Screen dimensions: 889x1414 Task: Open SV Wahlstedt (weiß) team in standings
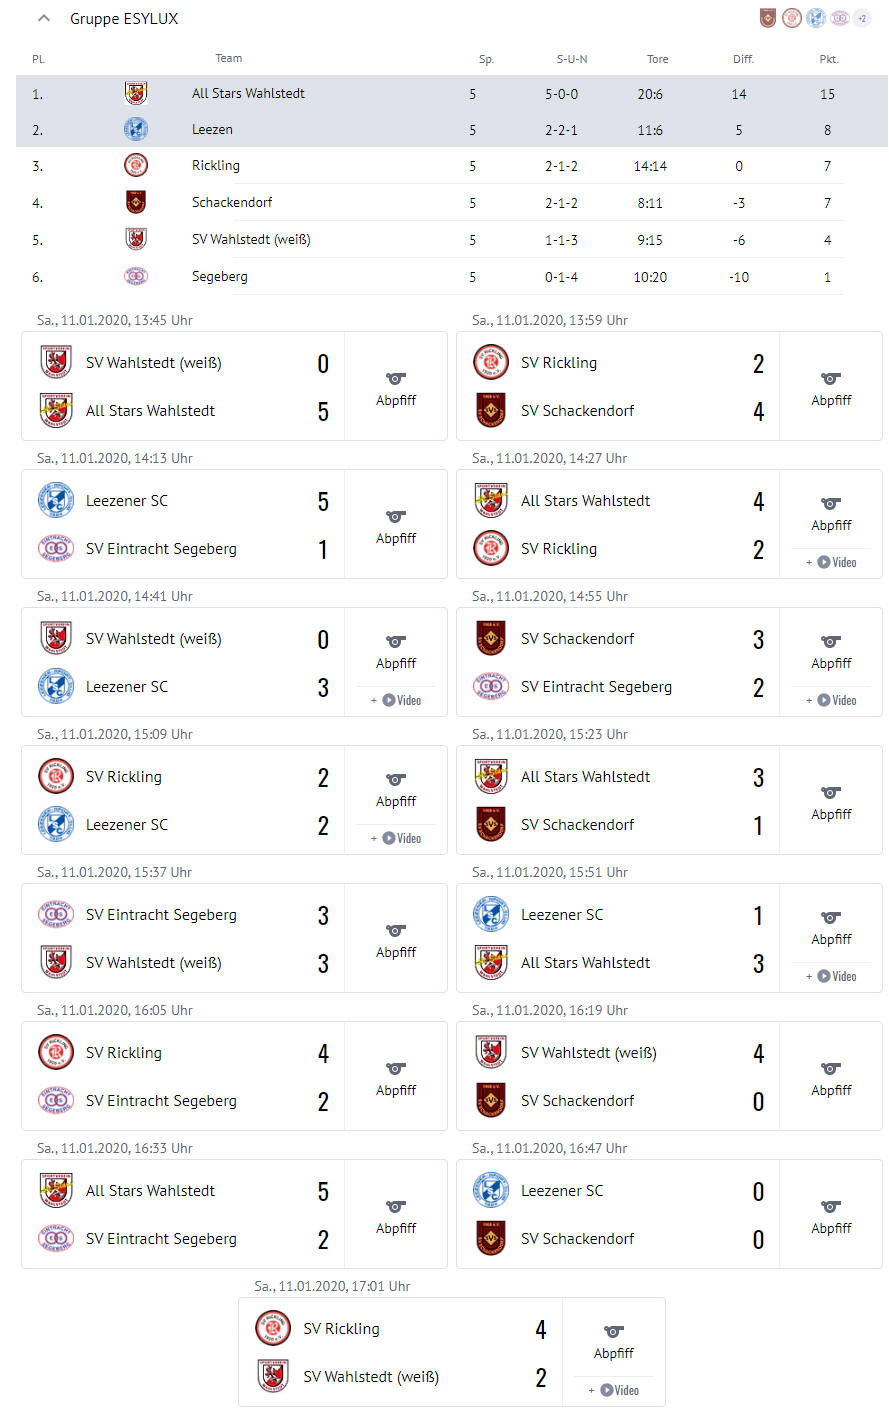coord(251,240)
